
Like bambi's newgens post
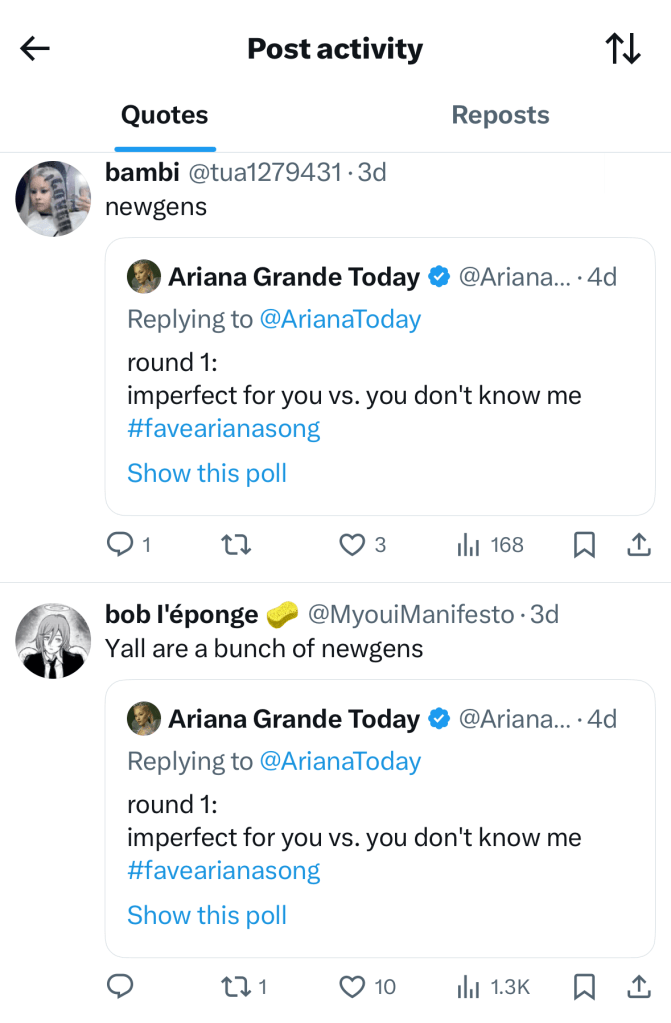pos(351,544)
